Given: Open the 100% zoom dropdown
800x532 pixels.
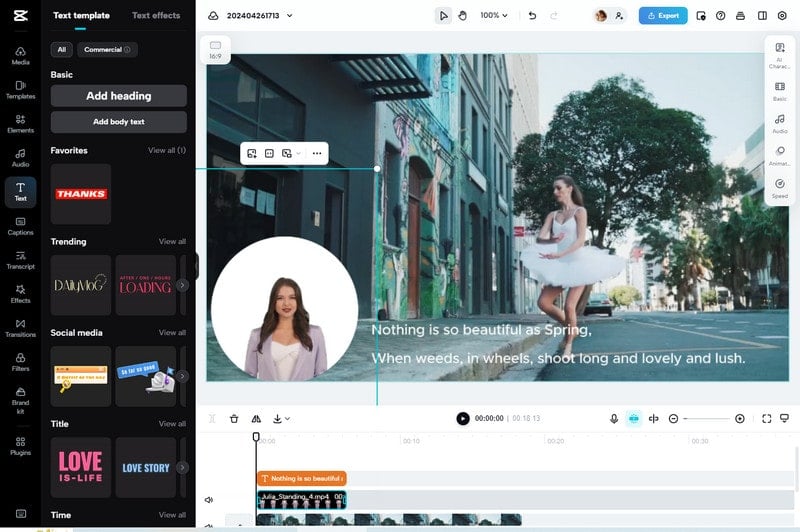Looking at the screenshot, I should tap(493, 16).
